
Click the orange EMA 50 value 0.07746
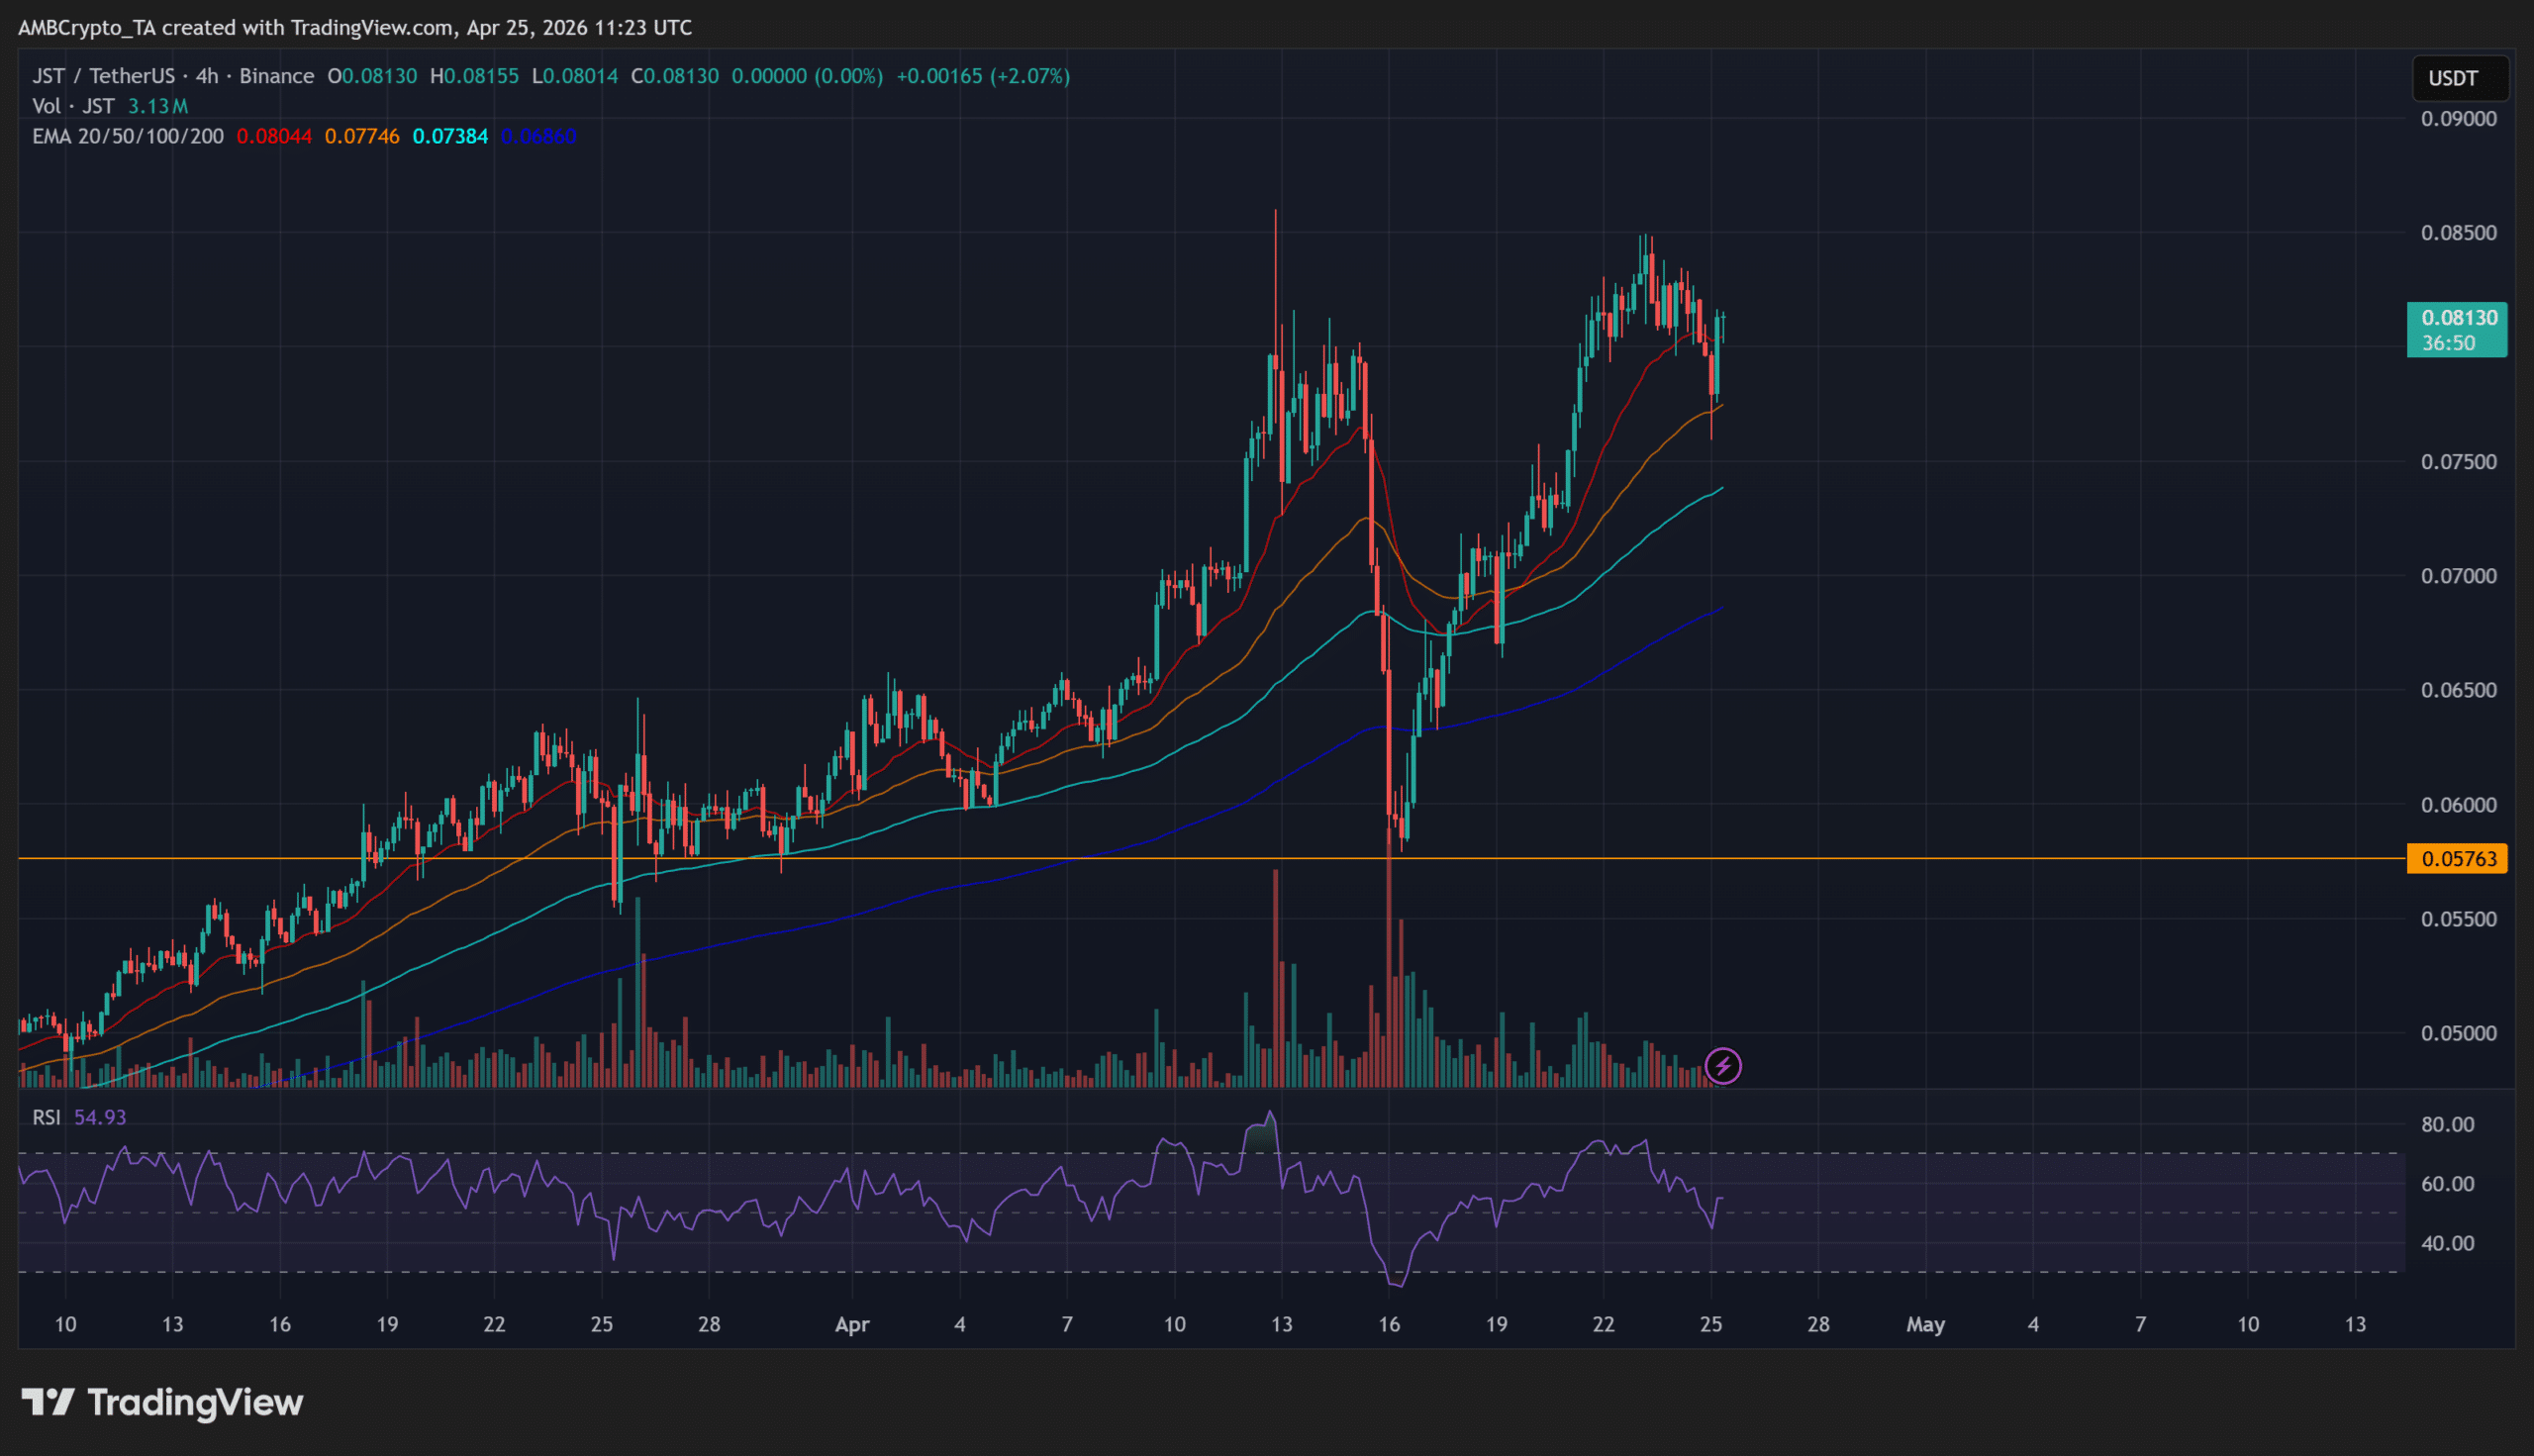pyautogui.click(x=362, y=136)
